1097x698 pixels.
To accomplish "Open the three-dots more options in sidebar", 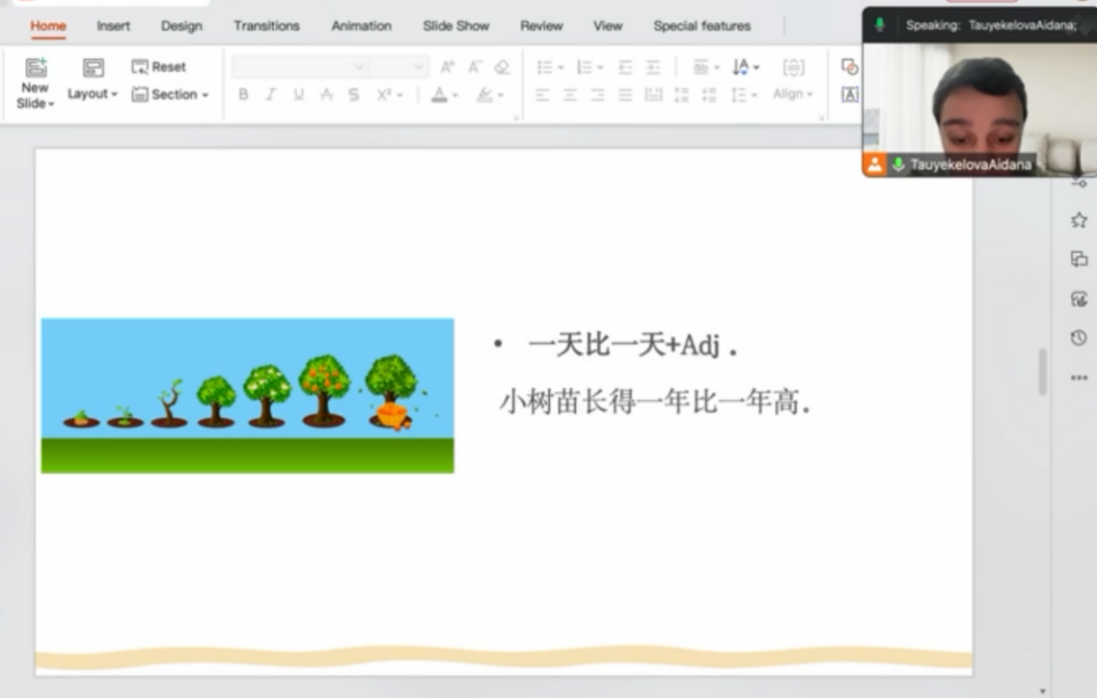I will (1078, 378).
